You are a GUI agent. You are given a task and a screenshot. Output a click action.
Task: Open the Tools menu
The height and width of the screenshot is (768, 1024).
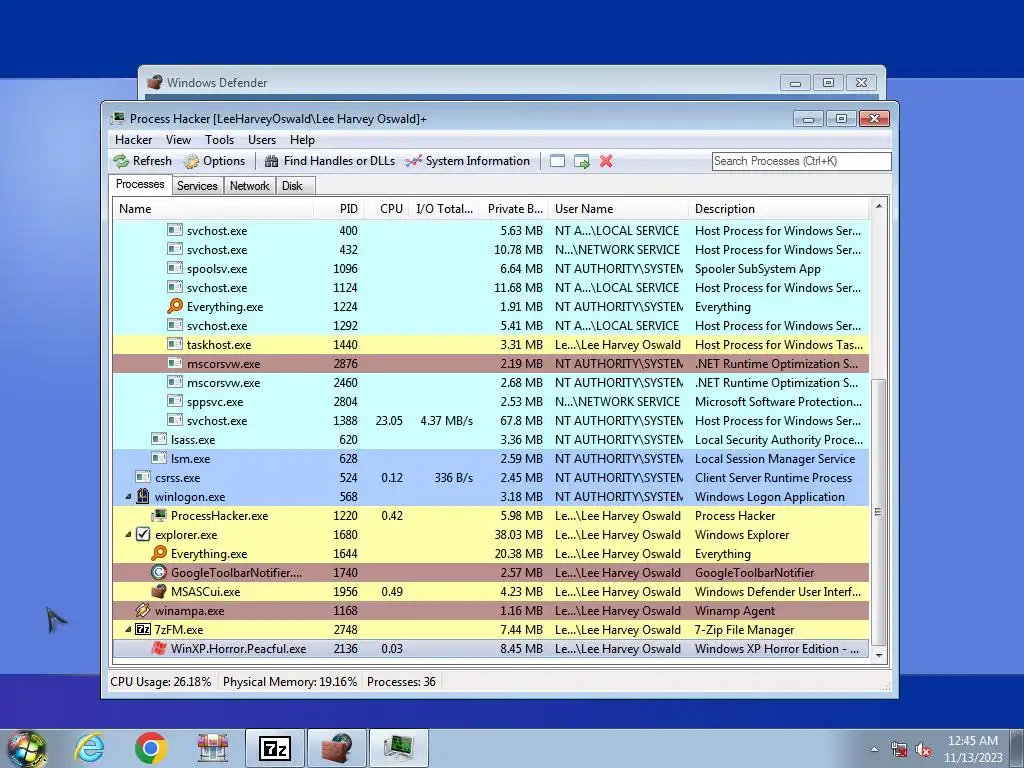point(219,140)
